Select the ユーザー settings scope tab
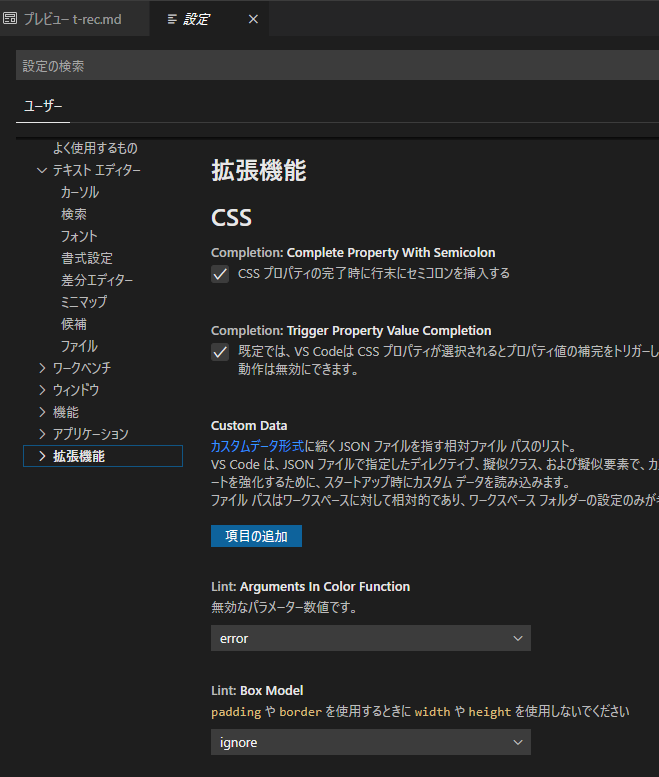This screenshot has height=777, width=659. pos(43,106)
